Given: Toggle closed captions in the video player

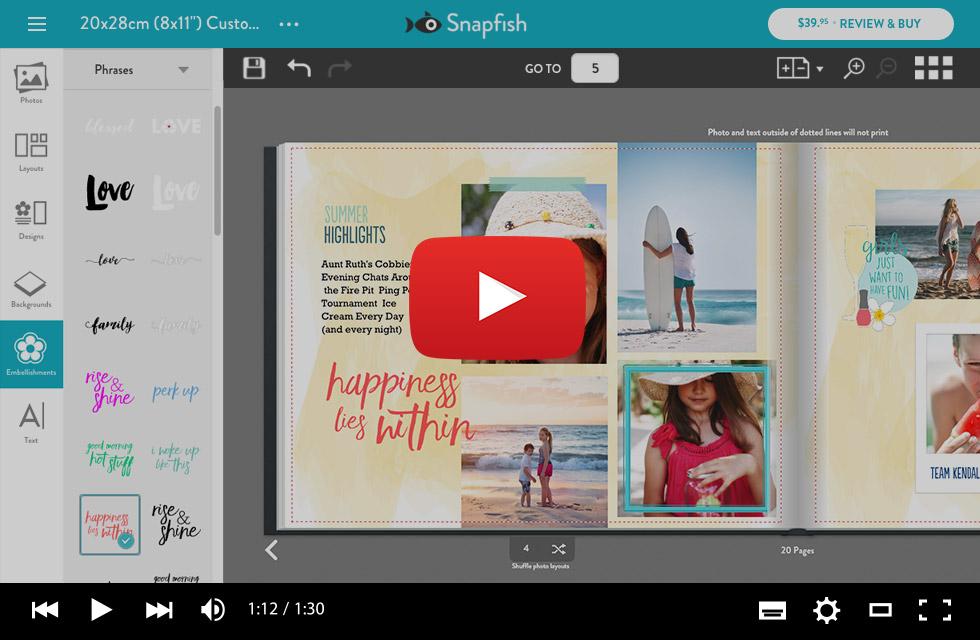Looking at the screenshot, I should pos(773,610).
